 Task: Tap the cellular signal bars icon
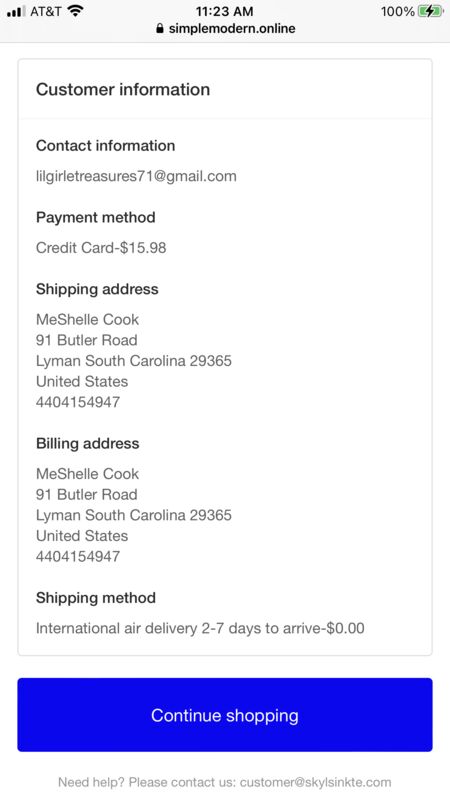pos(16,11)
